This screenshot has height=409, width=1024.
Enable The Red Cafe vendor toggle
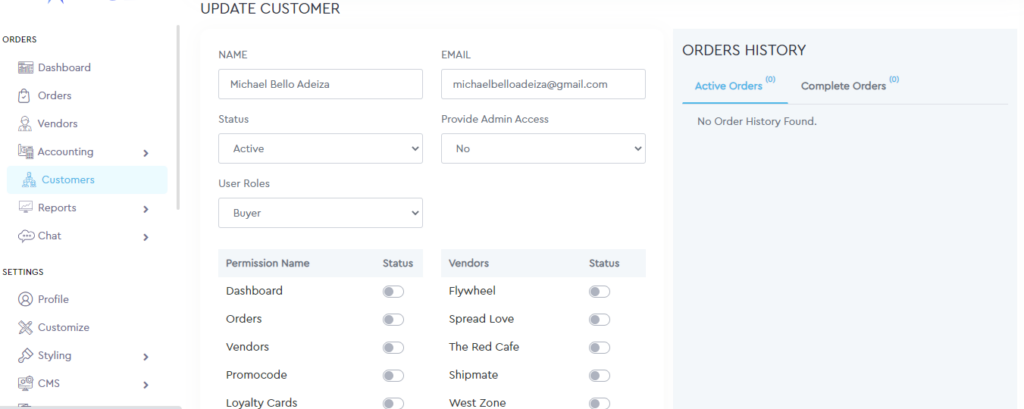(x=599, y=347)
